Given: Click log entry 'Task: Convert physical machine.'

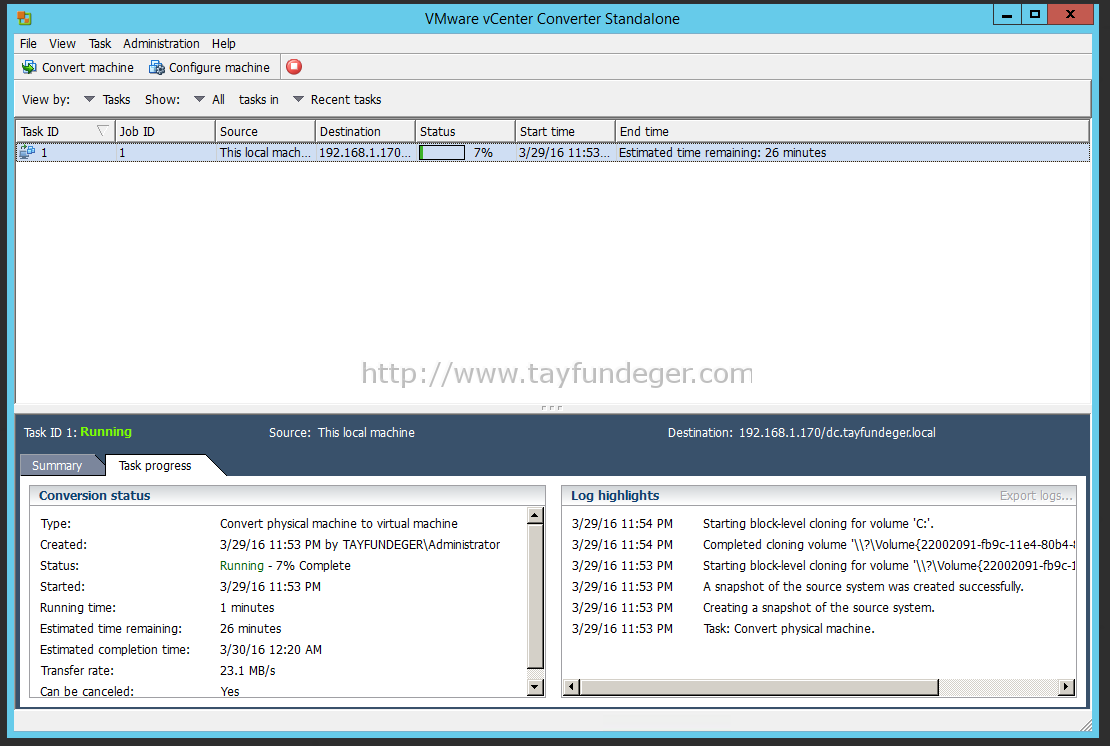Looking at the screenshot, I should 789,629.
